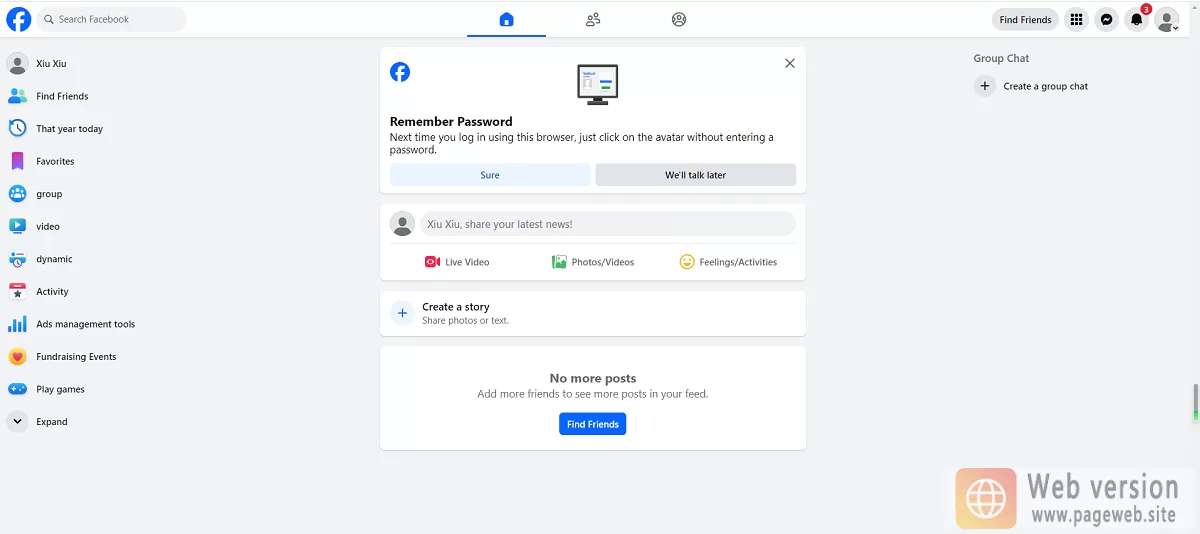Click Create a group chat label
The image size is (1200, 534).
tap(1046, 86)
